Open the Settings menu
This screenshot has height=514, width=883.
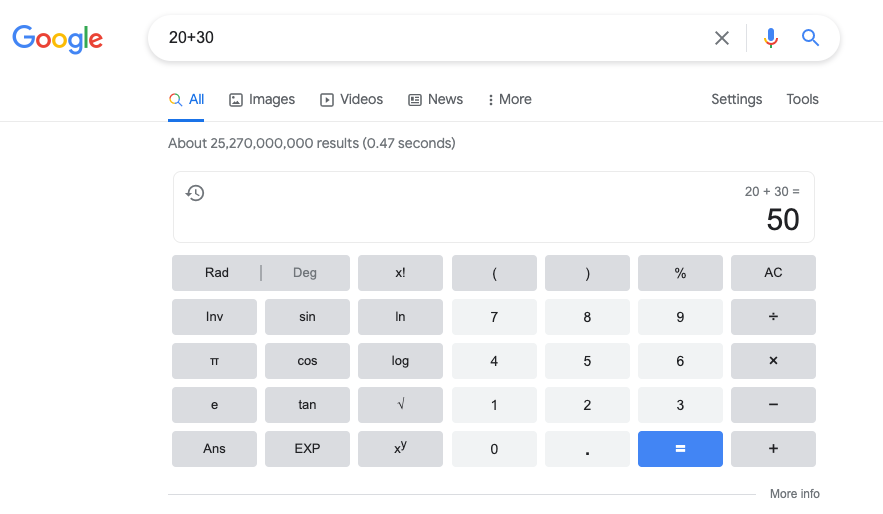[x=736, y=99]
